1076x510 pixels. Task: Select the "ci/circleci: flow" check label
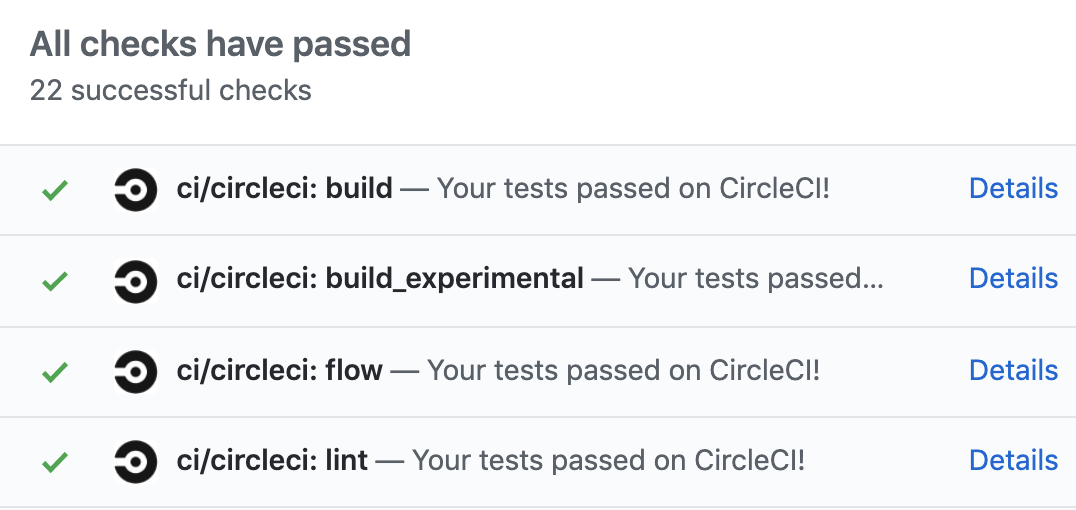coord(279,370)
